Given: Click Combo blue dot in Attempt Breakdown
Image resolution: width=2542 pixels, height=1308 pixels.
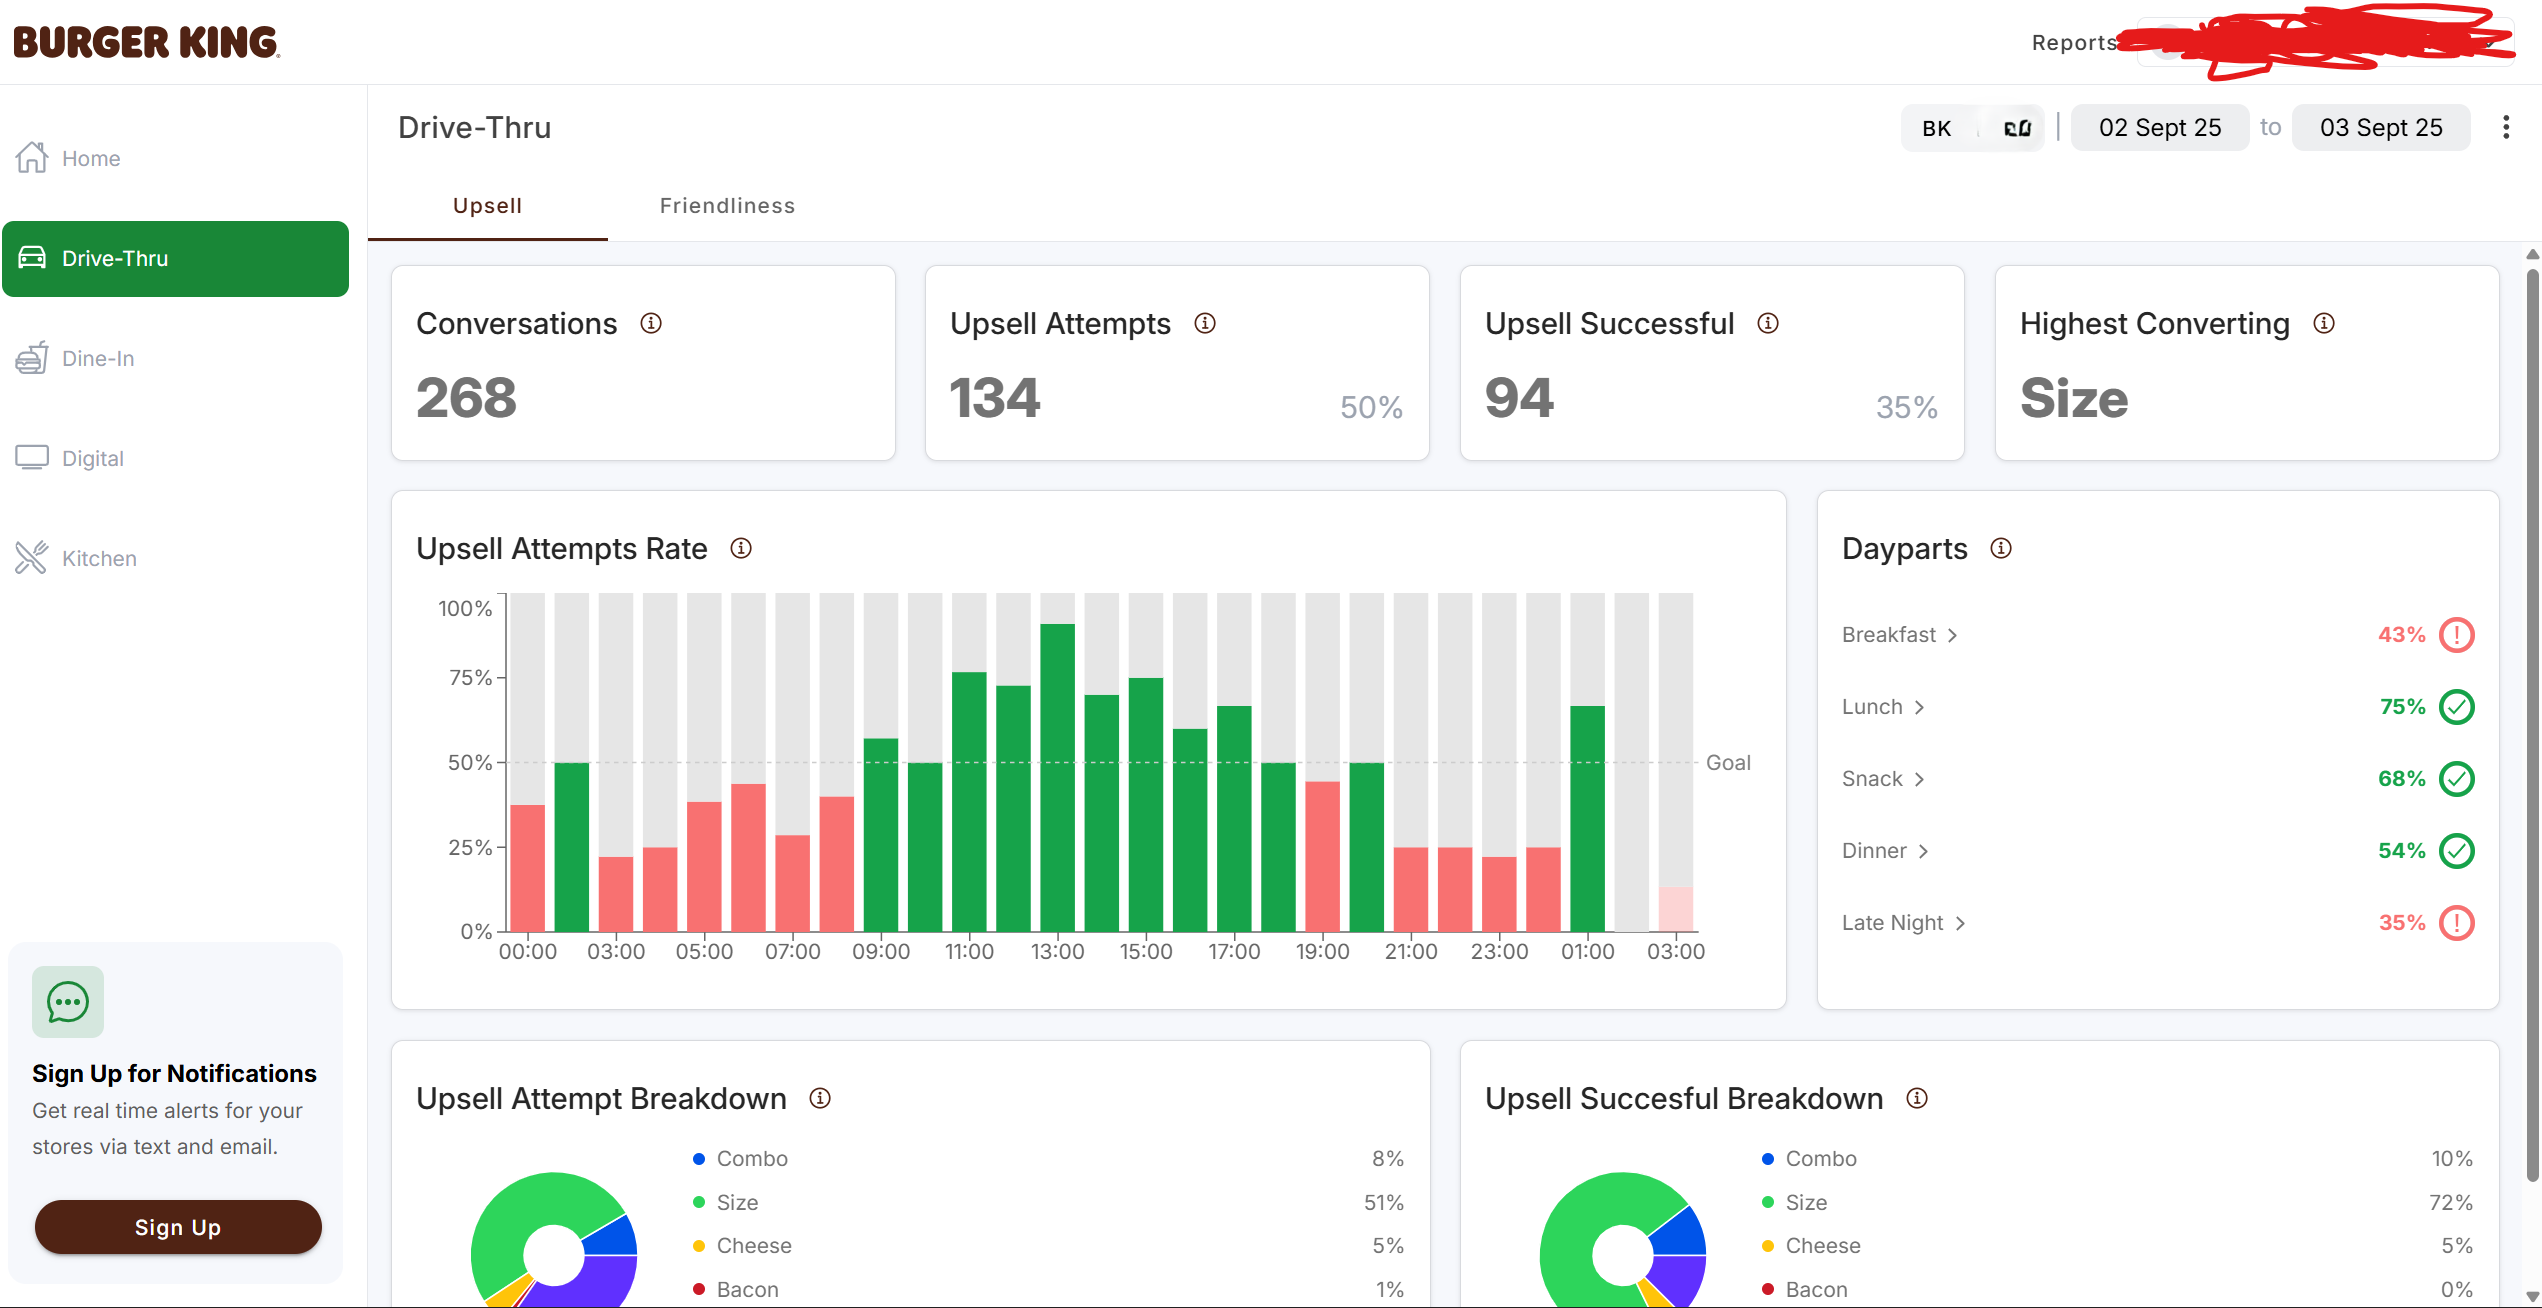Looking at the screenshot, I should point(699,1159).
